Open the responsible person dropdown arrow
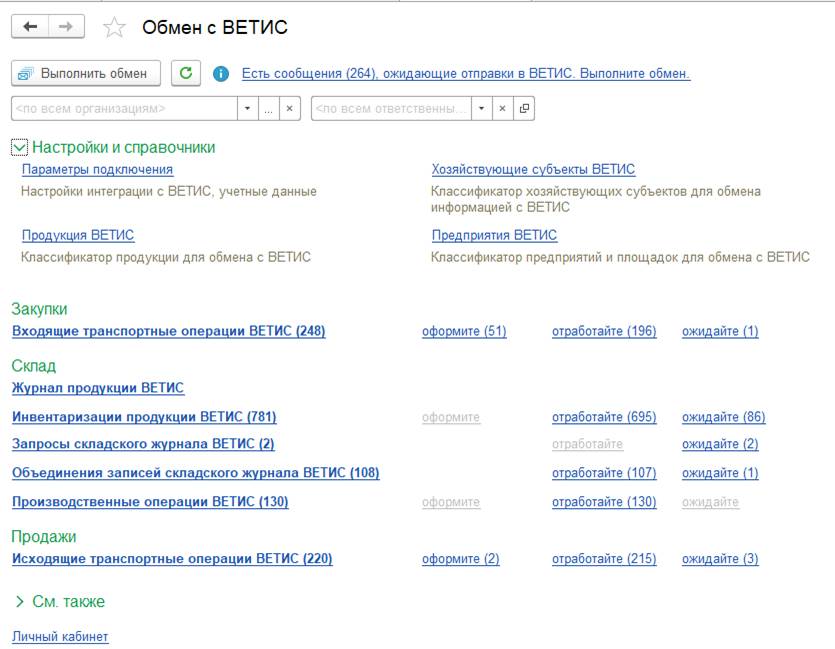 tap(482, 108)
